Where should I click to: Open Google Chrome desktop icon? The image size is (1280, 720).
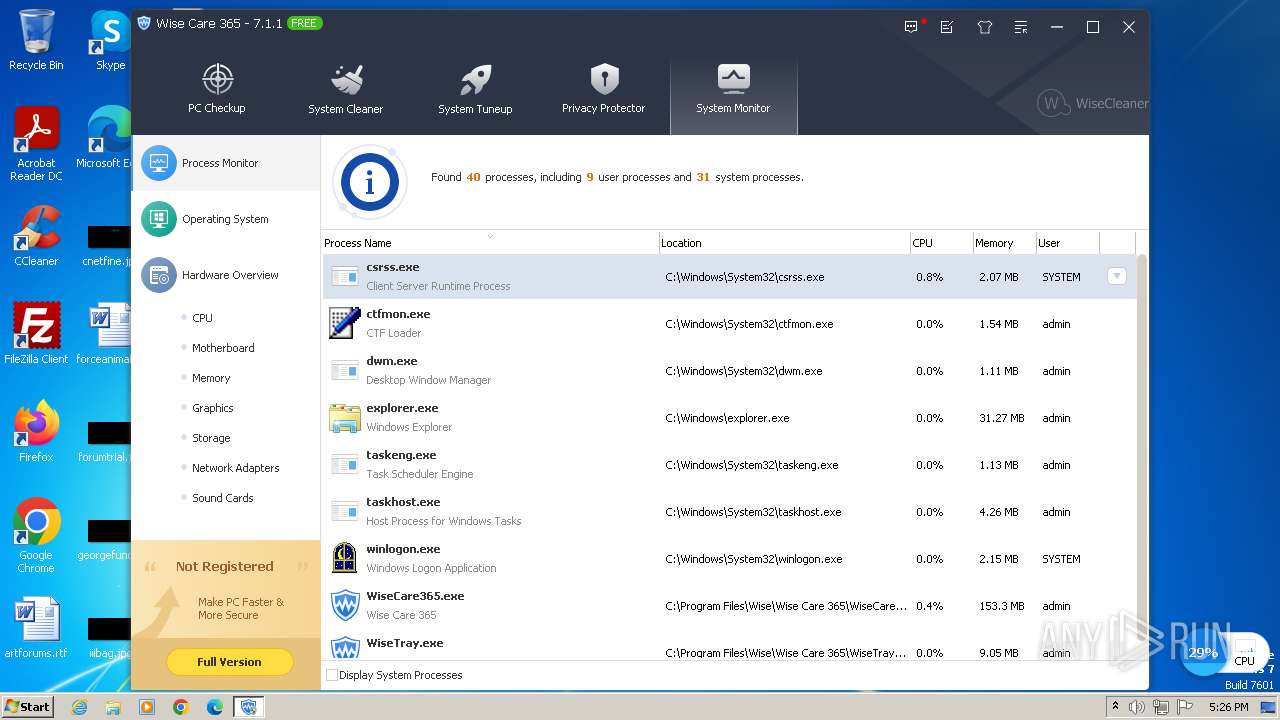pyautogui.click(x=36, y=536)
